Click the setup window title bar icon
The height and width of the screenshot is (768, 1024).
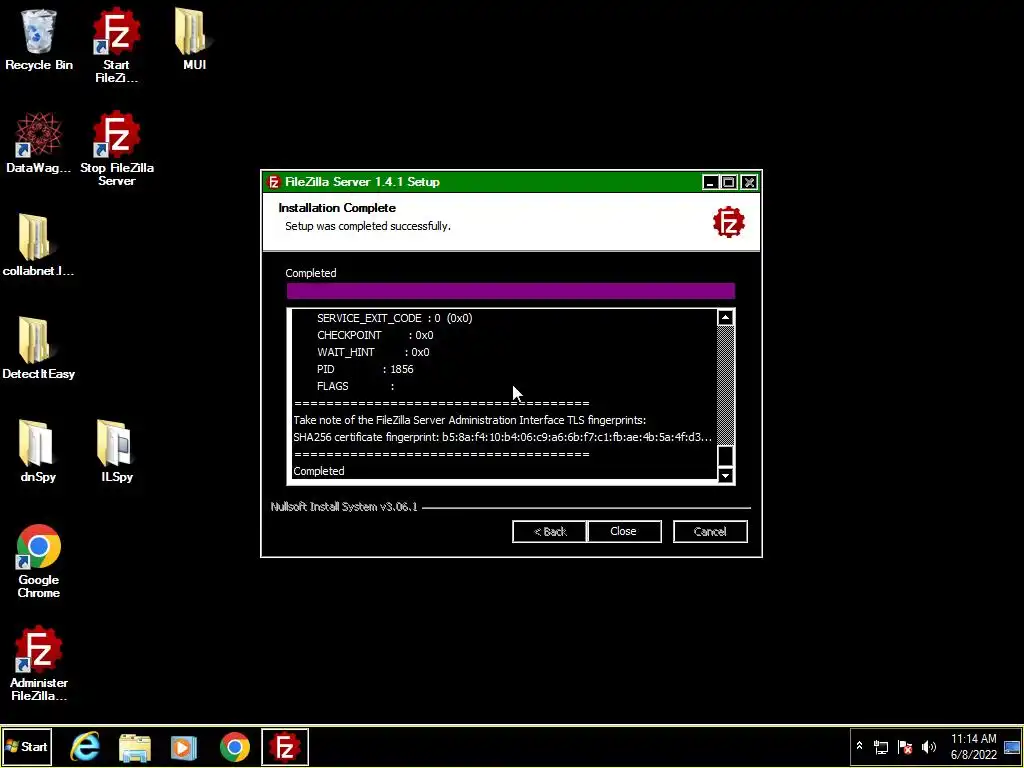tap(274, 182)
